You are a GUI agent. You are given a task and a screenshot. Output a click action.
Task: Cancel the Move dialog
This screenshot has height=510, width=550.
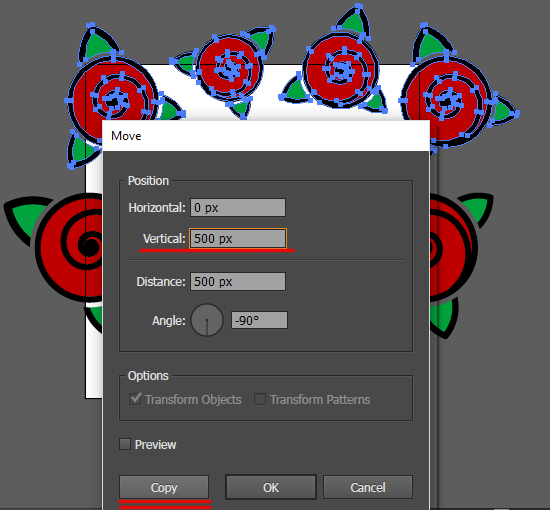click(x=368, y=487)
